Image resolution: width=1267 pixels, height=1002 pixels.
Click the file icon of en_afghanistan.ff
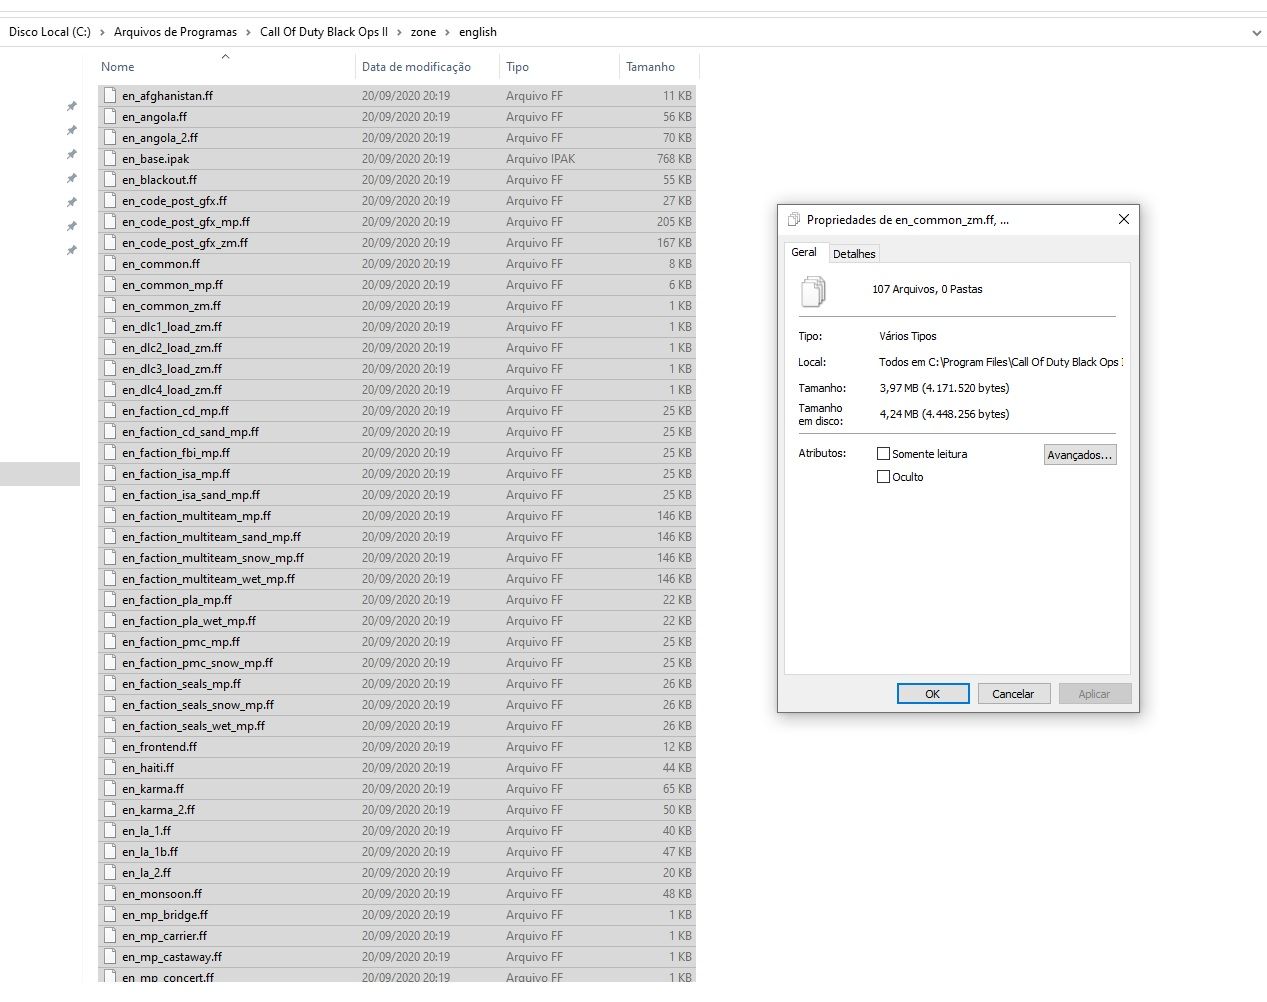[110, 96]
